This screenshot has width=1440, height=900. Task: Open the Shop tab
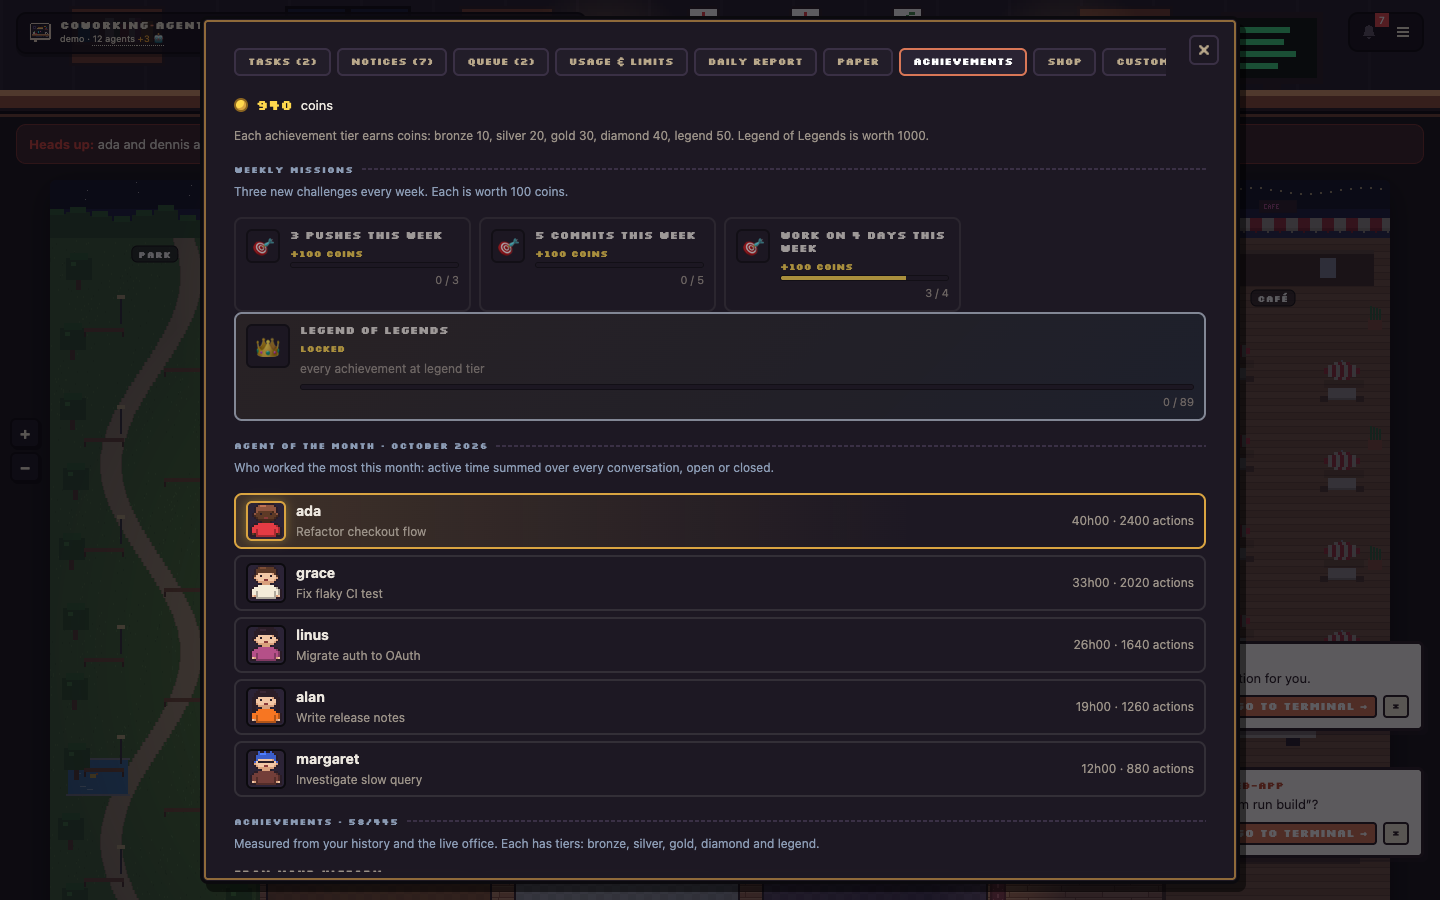pyautogui.click(x=1064, y=62)
